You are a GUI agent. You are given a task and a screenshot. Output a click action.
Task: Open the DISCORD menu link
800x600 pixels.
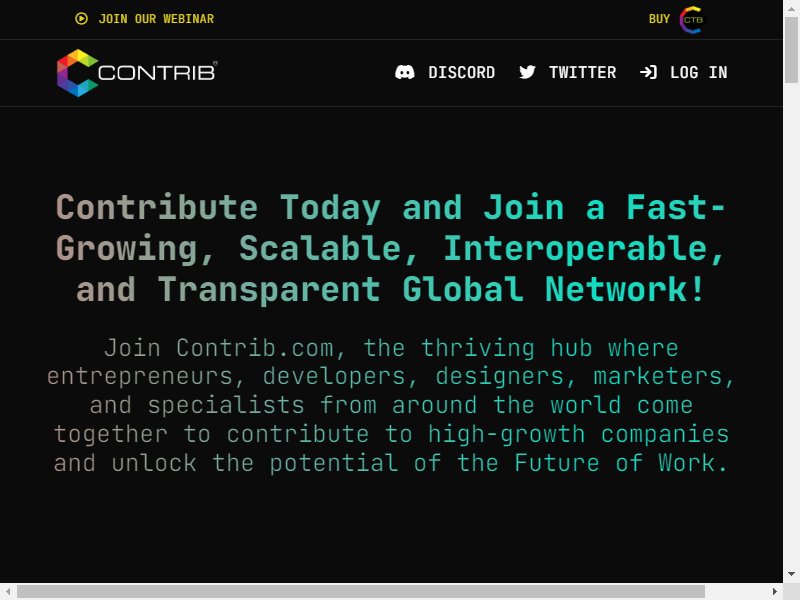point(461,72)
